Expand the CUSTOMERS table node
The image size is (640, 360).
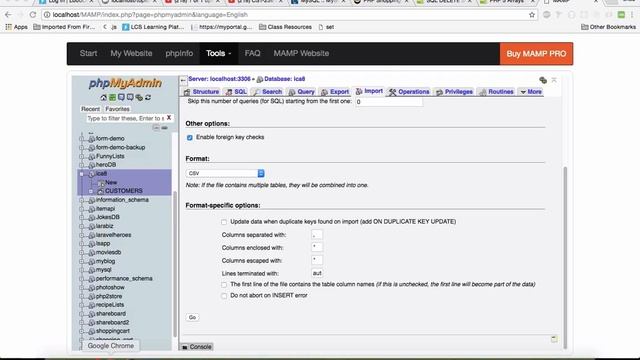pos(91,191)
